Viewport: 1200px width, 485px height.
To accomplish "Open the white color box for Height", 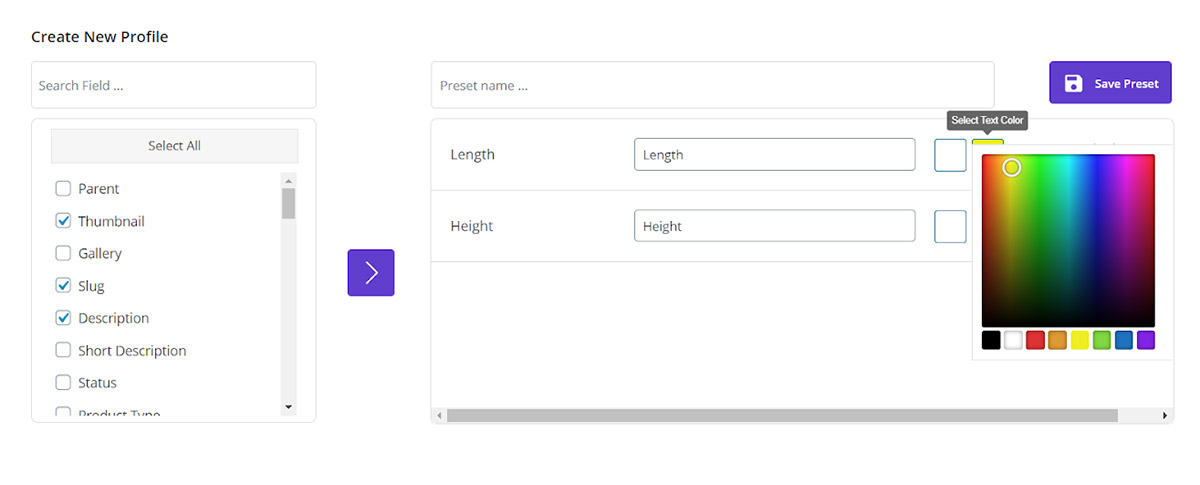I will point(950,226).
